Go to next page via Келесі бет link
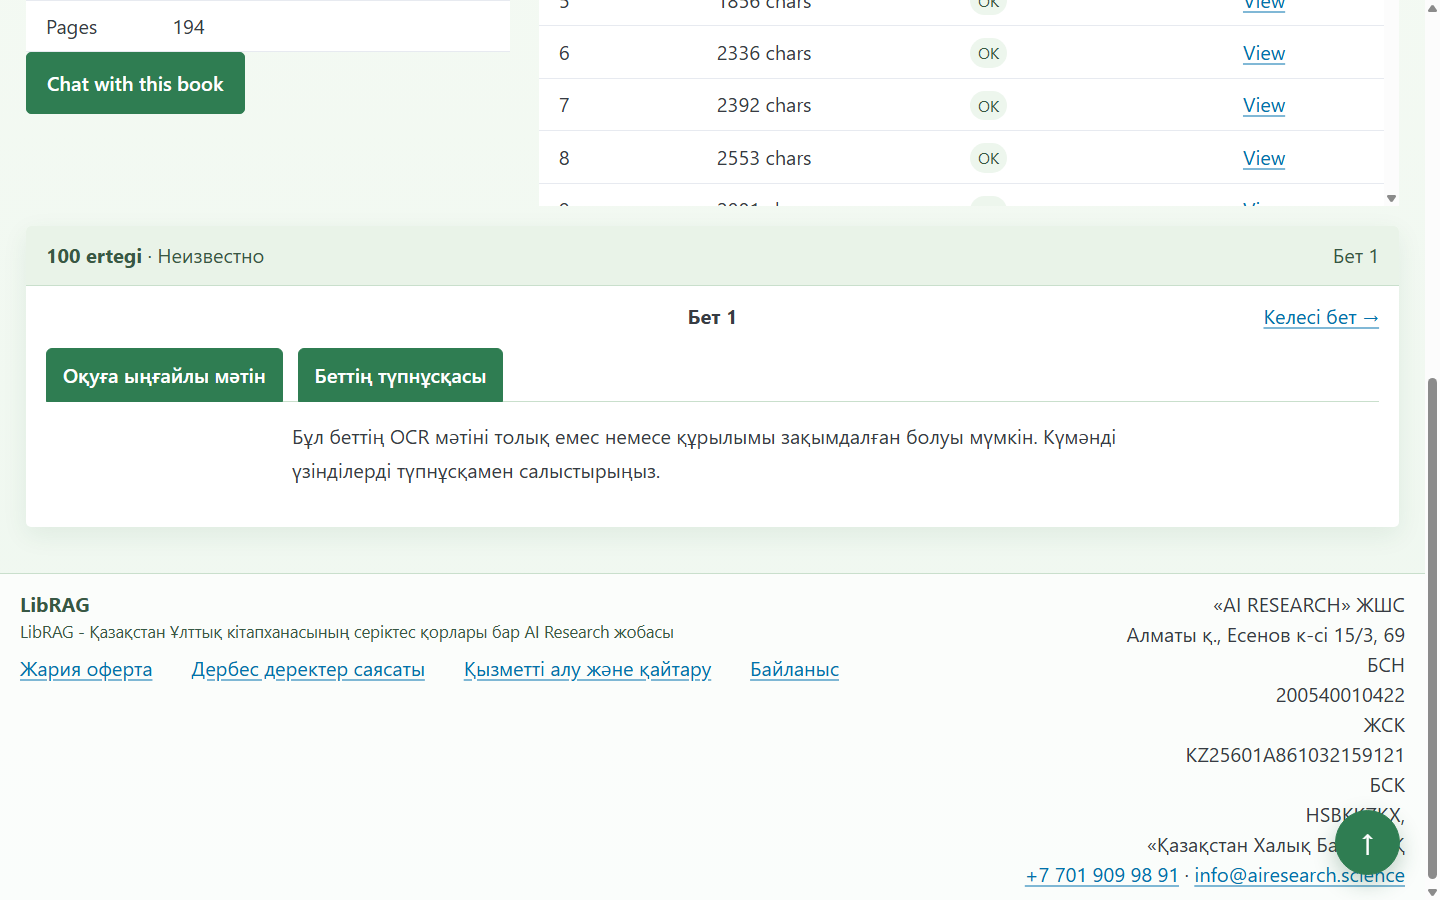Image resolution: width=1440 pixels, height=900 pixels. (1321, 317)
